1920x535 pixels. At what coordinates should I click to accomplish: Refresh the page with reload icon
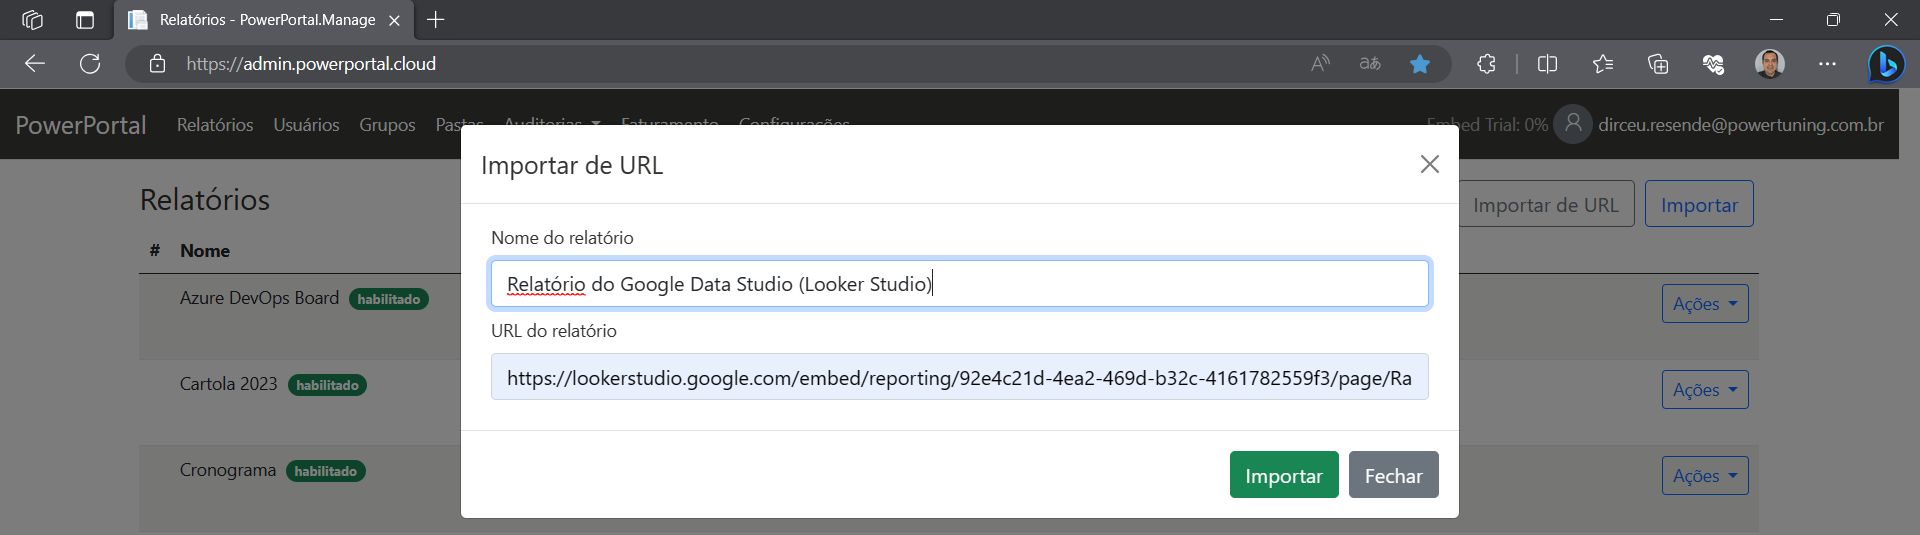(90, 64)
